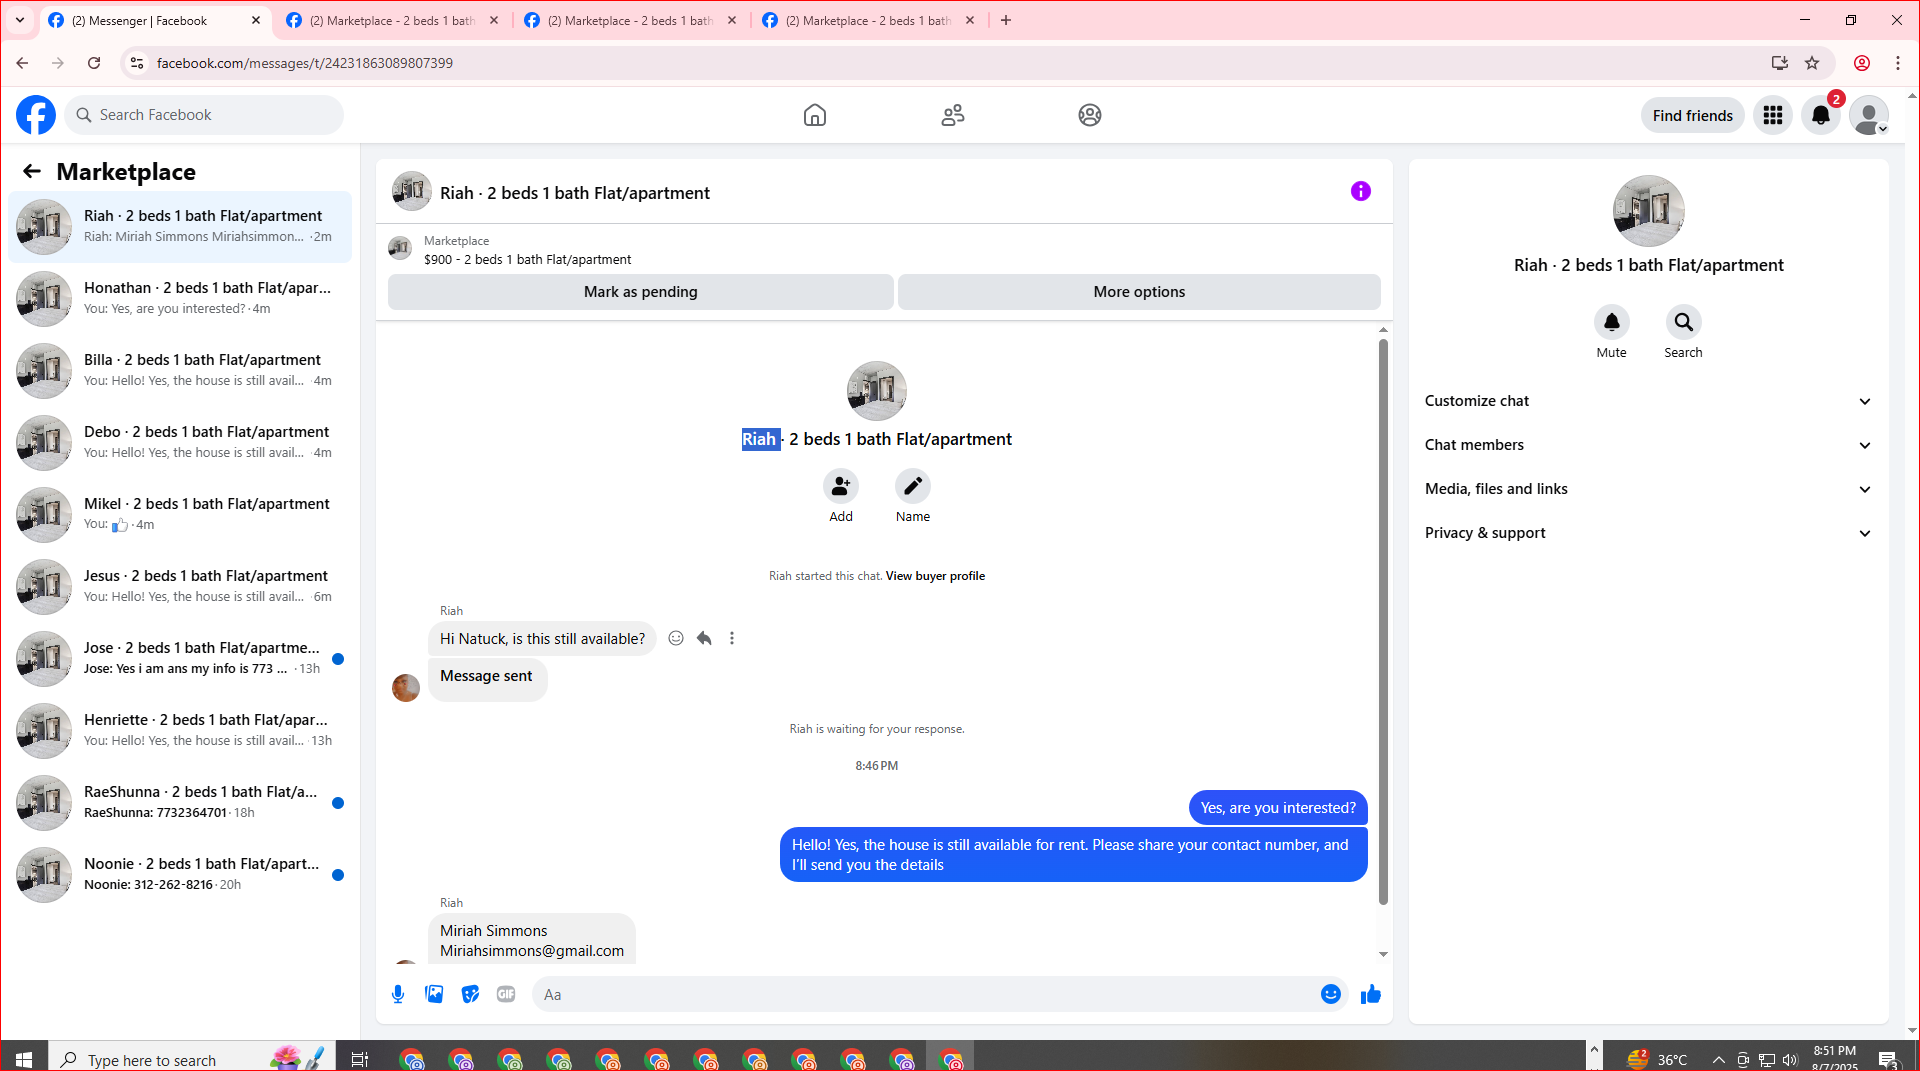Open the account profile avatar menu
The image size is (1920, 1071).
[1869, 115]
